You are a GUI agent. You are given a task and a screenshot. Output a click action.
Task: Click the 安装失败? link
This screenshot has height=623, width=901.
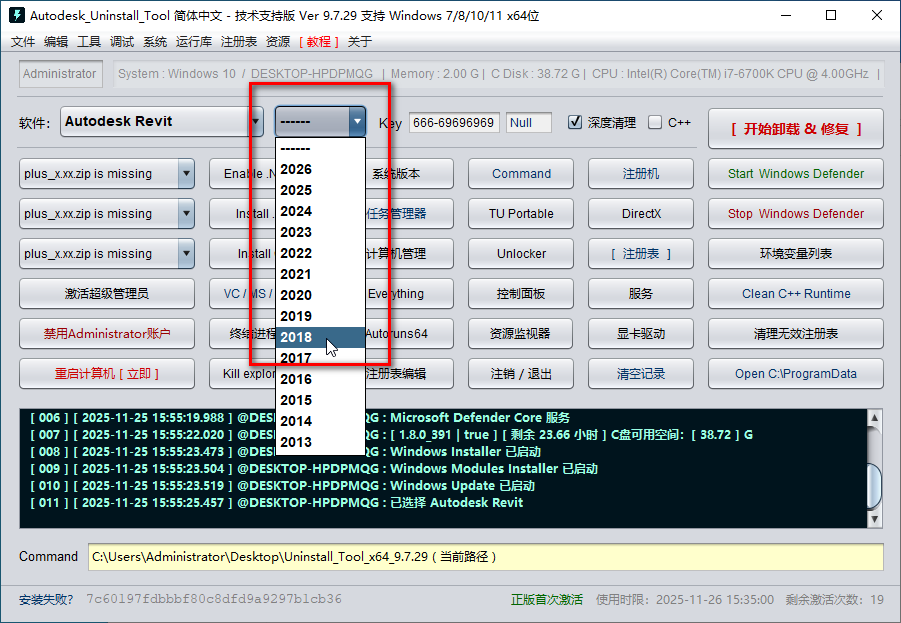[46, 599]
